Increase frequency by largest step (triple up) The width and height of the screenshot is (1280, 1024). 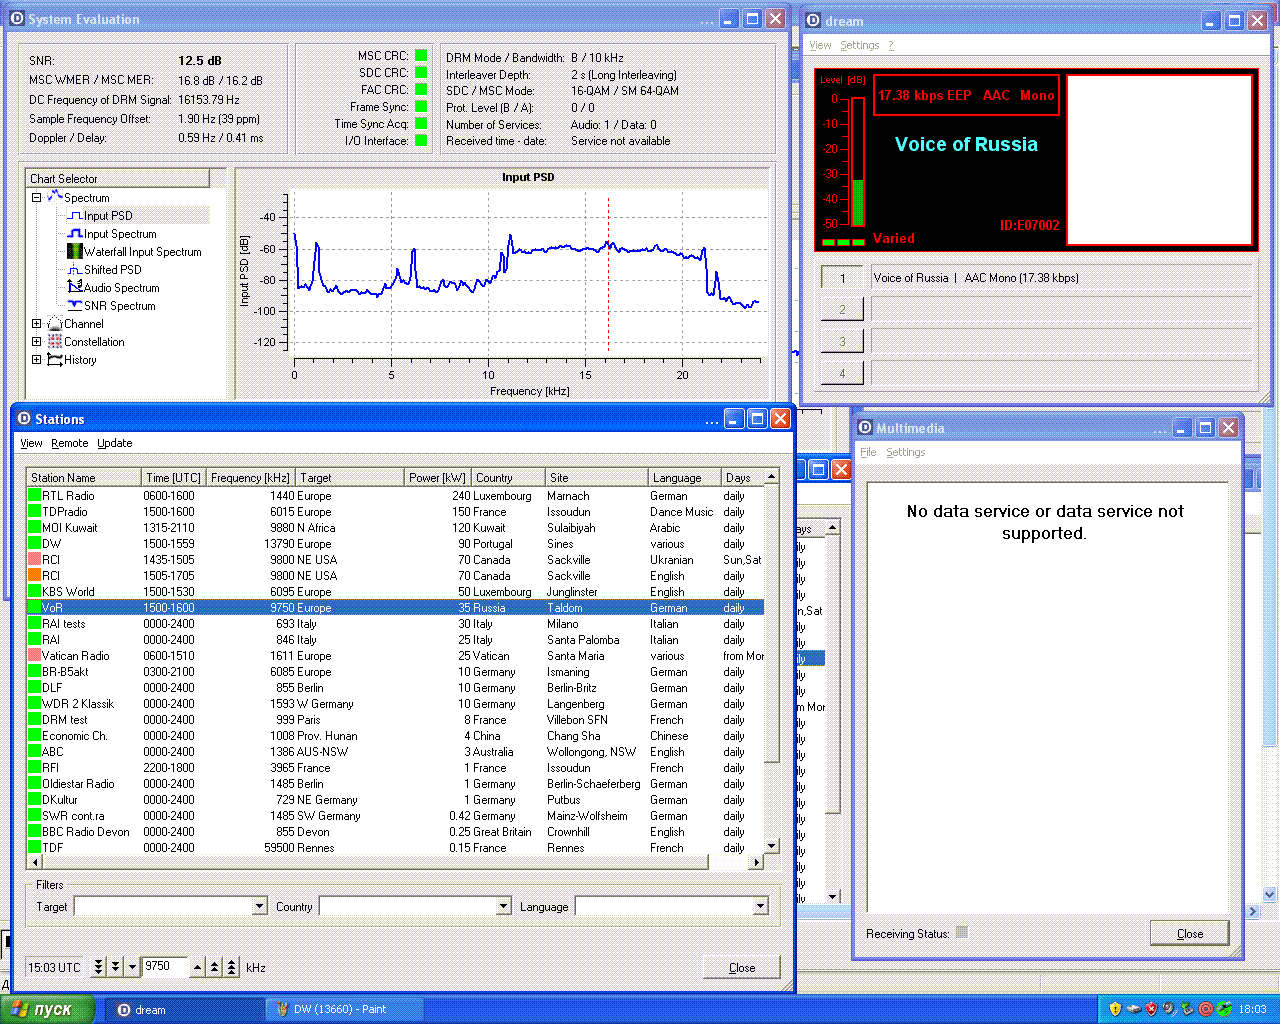tap(232, 967)
